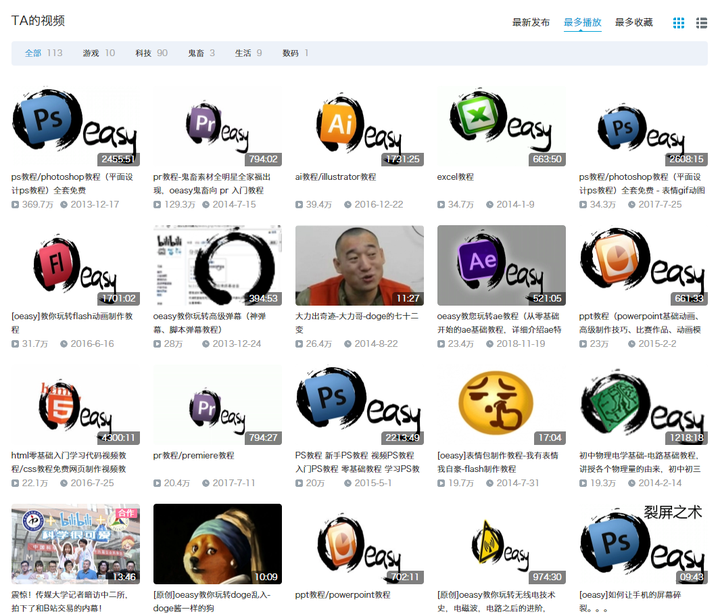Open title pr教程-鬼畜素材全明星全家福出现
This screenshot has height=614, width=720.
[x=212, y=183]
